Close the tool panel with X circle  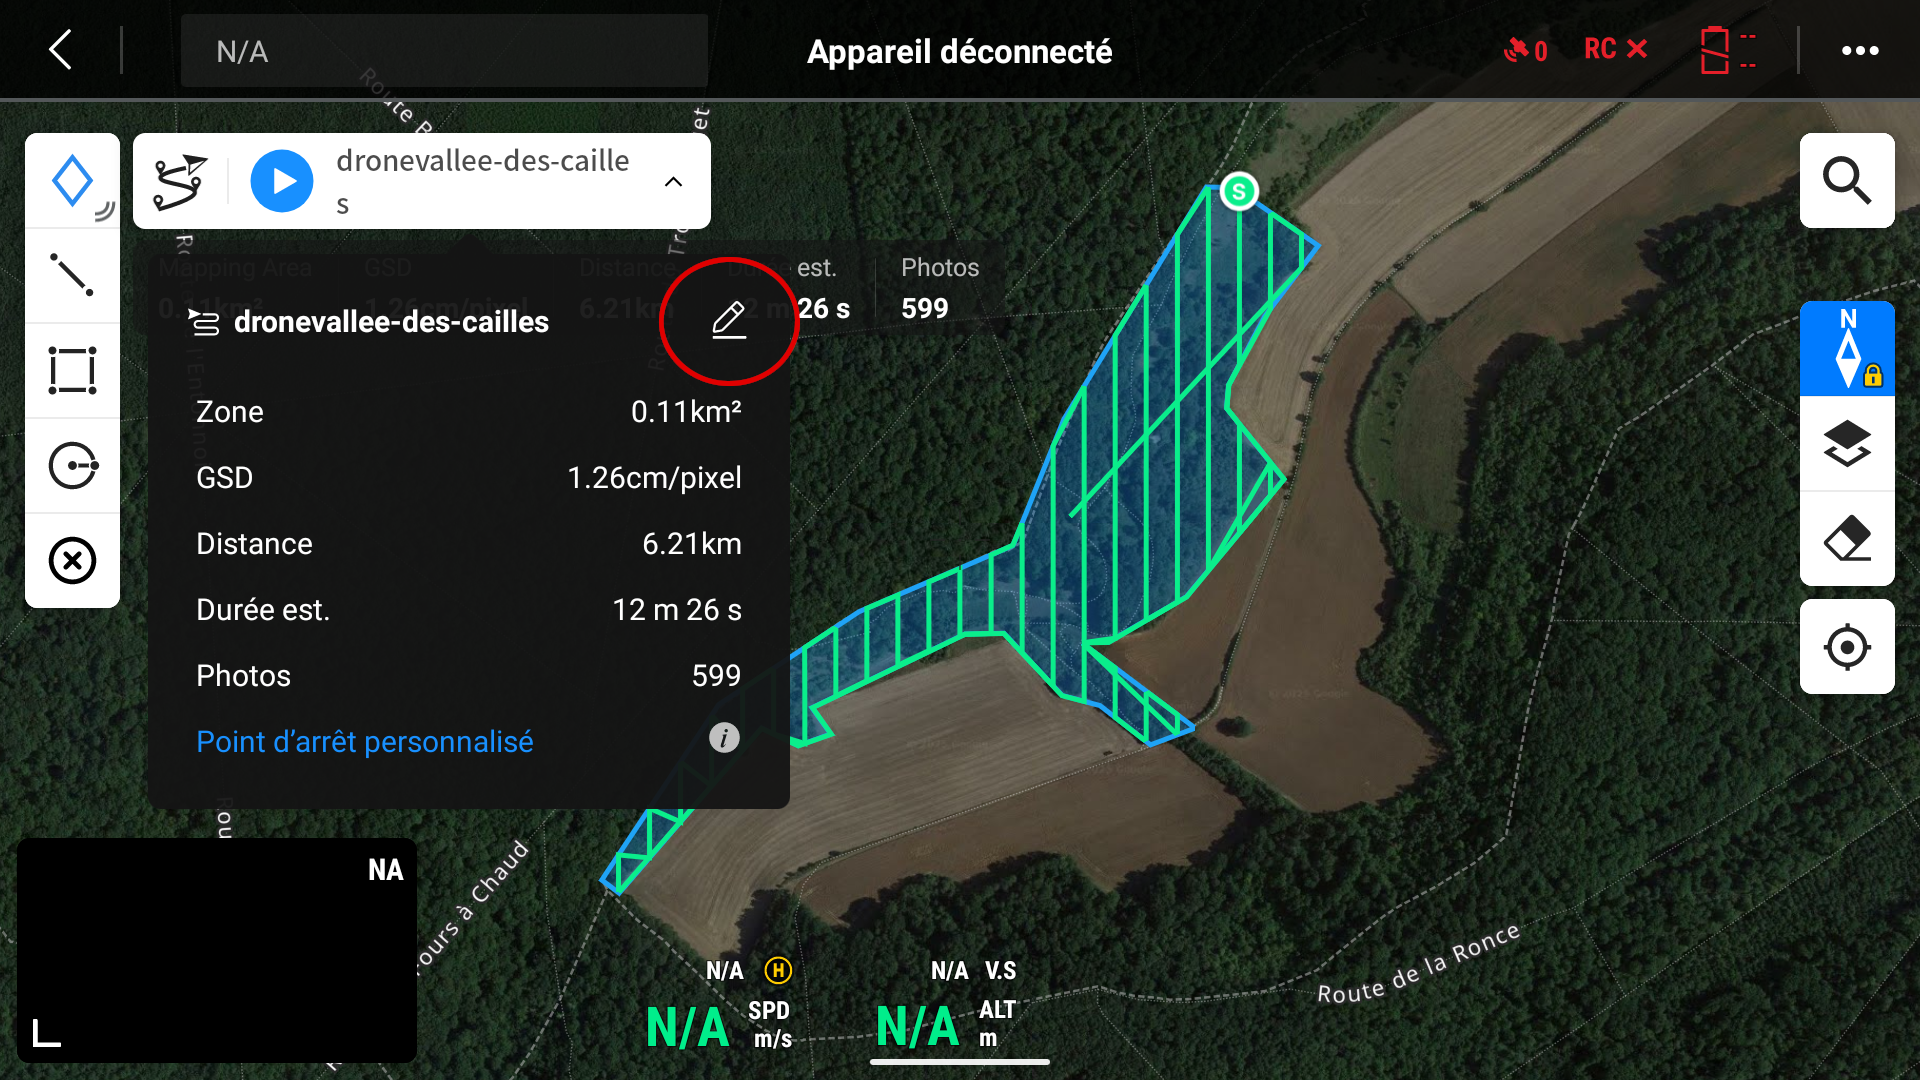72,560
